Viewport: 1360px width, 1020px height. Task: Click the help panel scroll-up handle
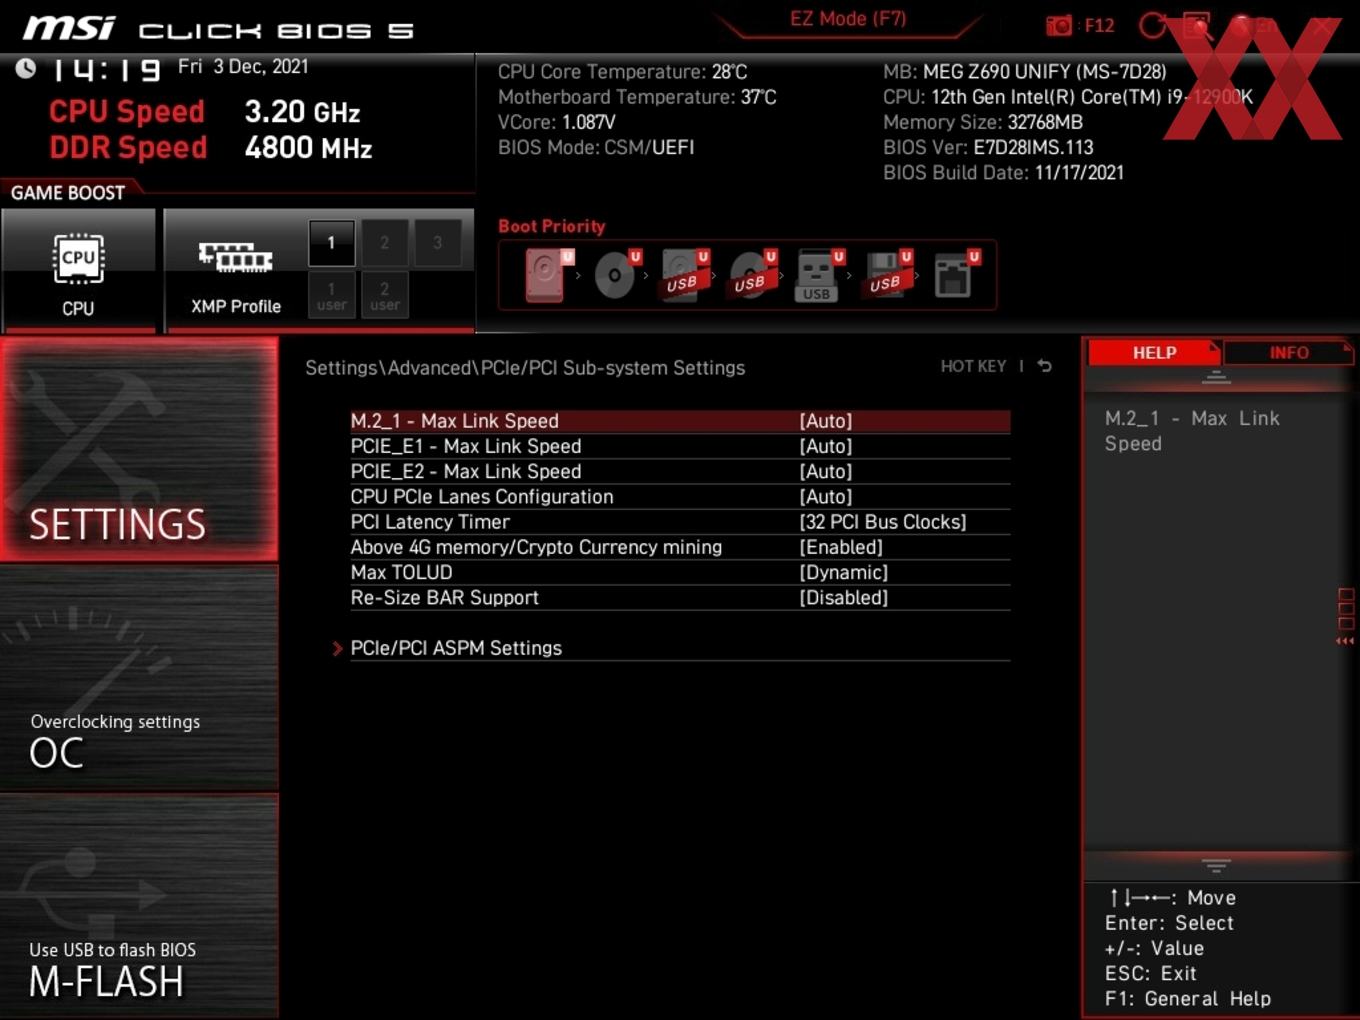point(1216,378)
